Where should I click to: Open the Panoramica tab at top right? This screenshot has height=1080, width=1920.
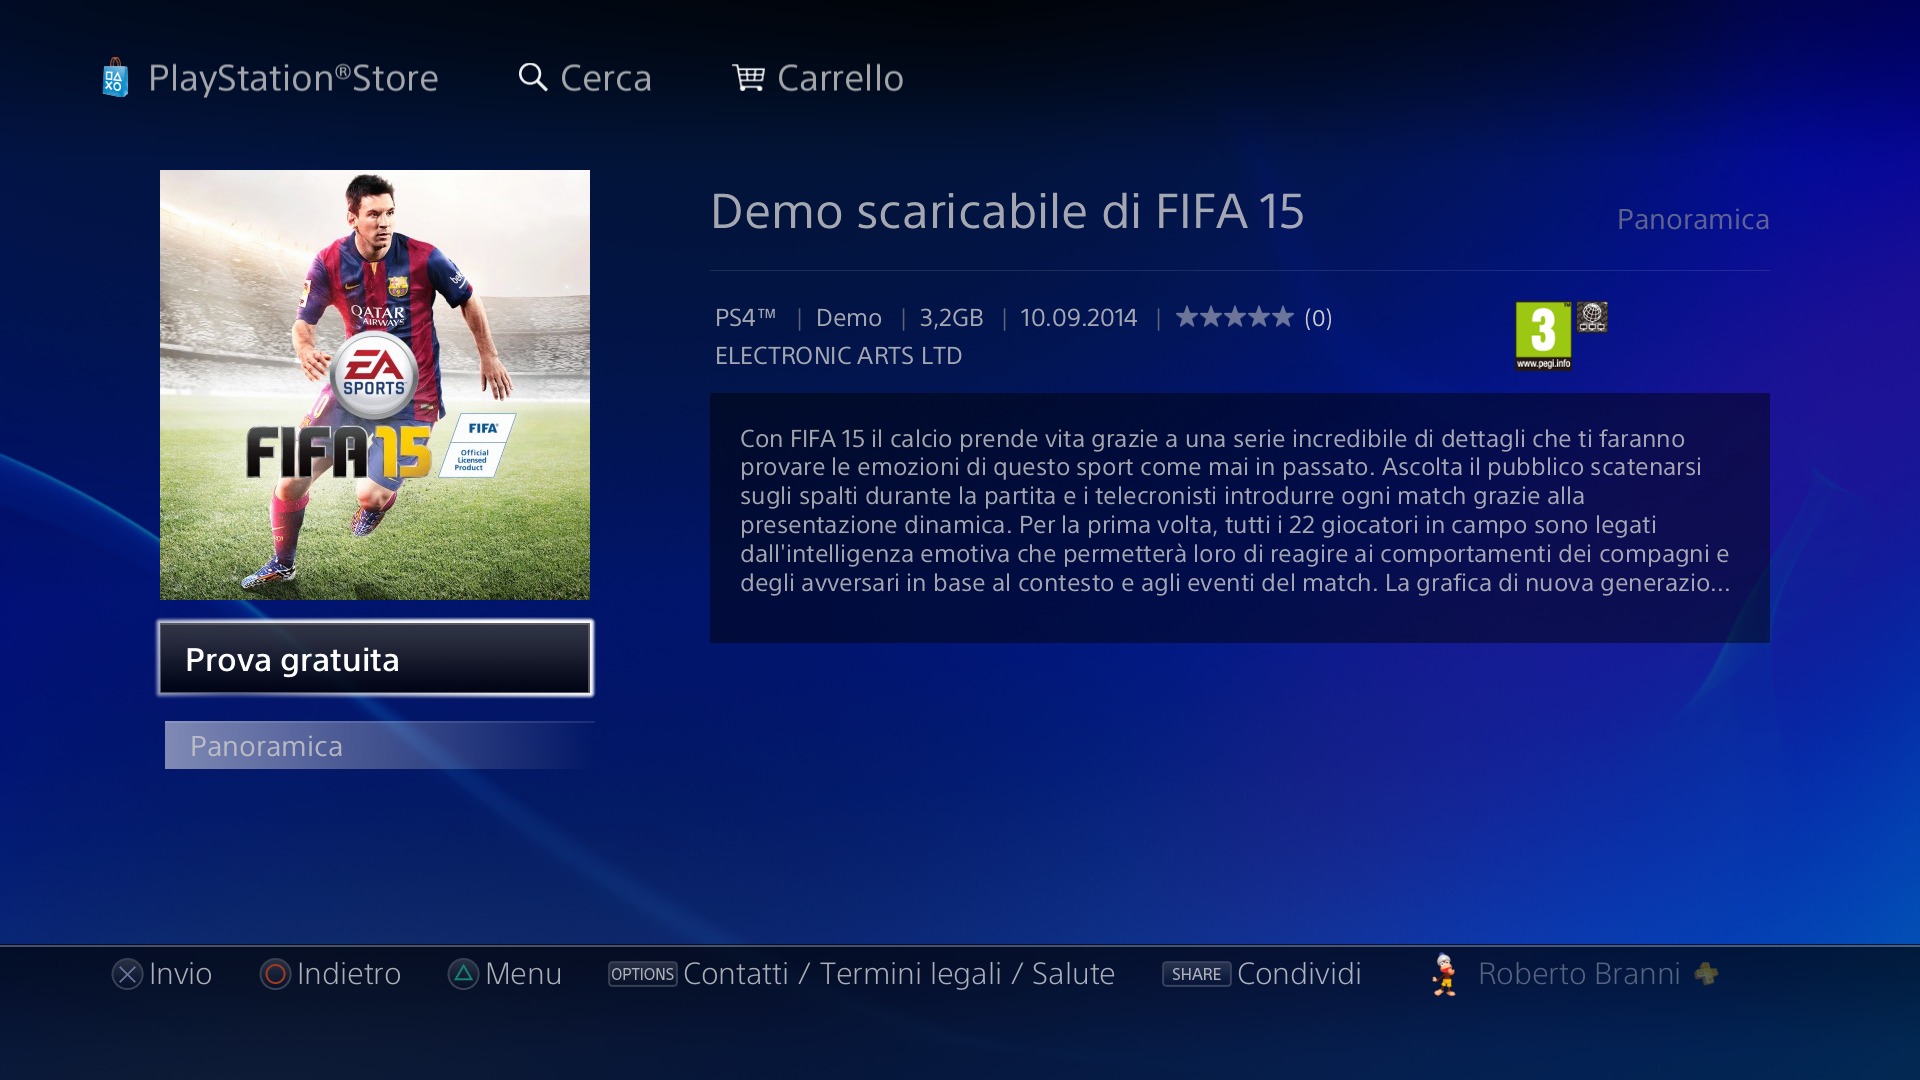point(1693,219)
